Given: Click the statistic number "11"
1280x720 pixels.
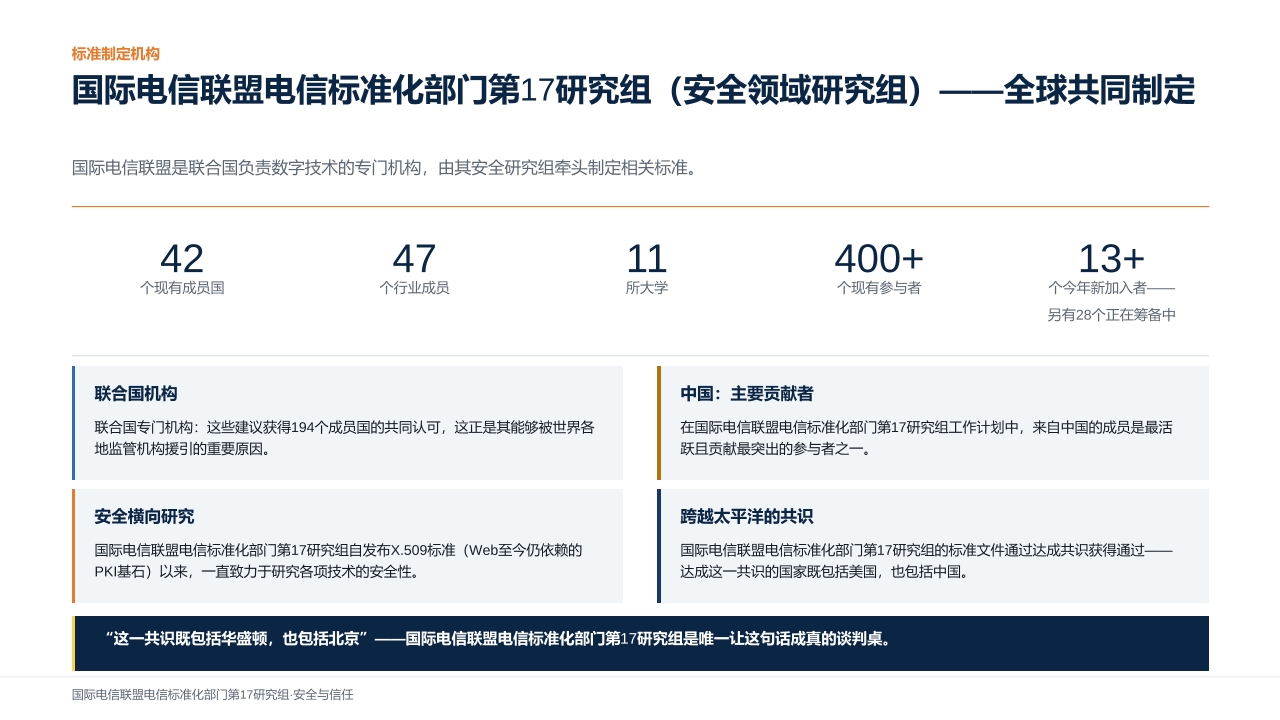Looking at the screenshot, I should pyautogui.click(x=647, y=259).
